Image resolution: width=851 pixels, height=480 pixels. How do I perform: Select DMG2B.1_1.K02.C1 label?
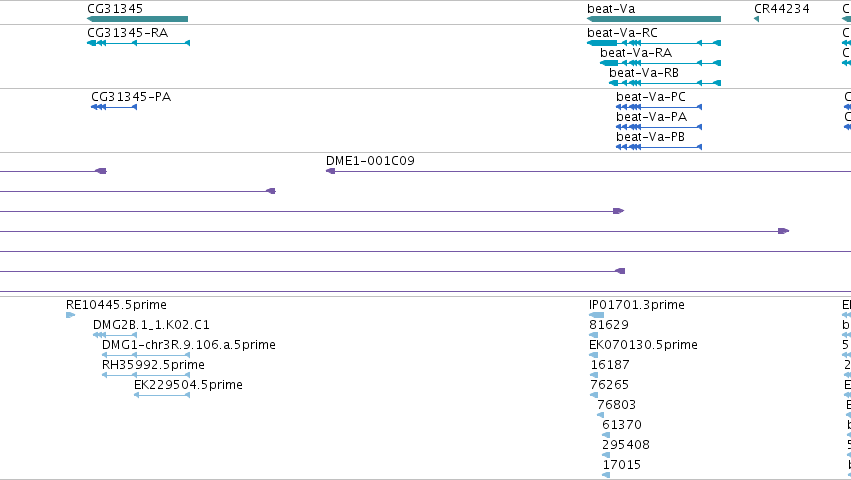(x=151, y=325)
